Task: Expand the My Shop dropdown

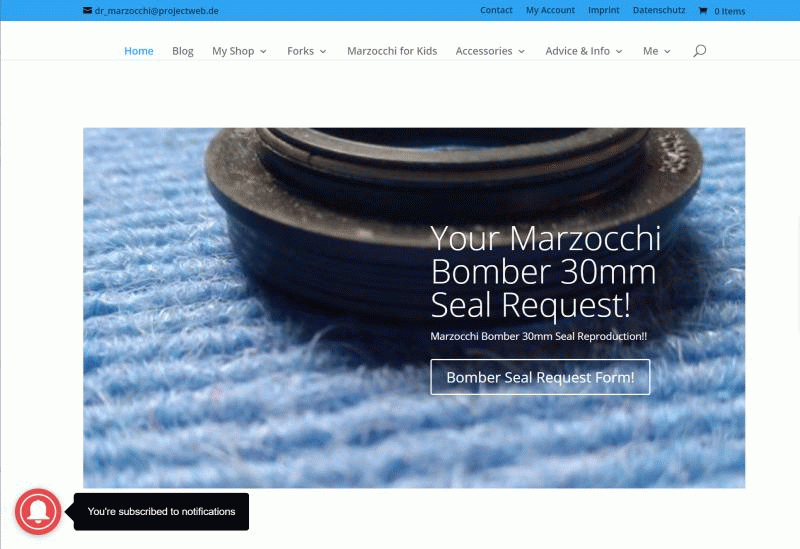Action: [x=239, y=51]
